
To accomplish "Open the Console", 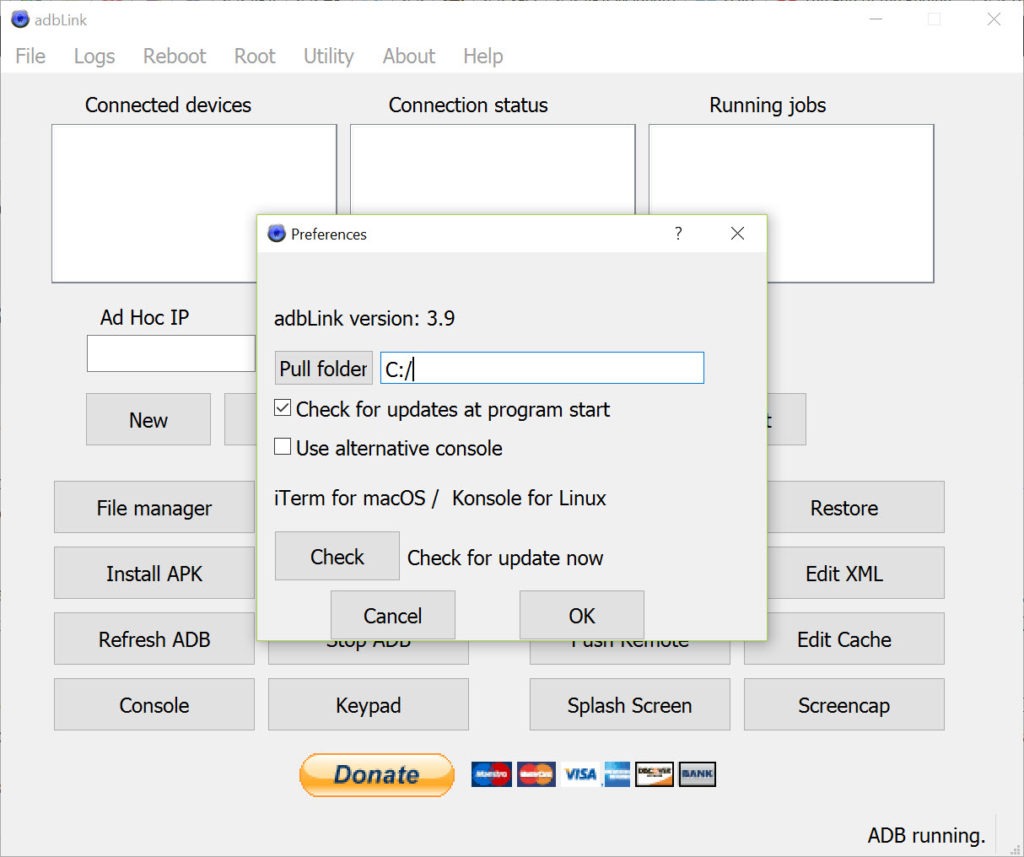I will (154, 705).
